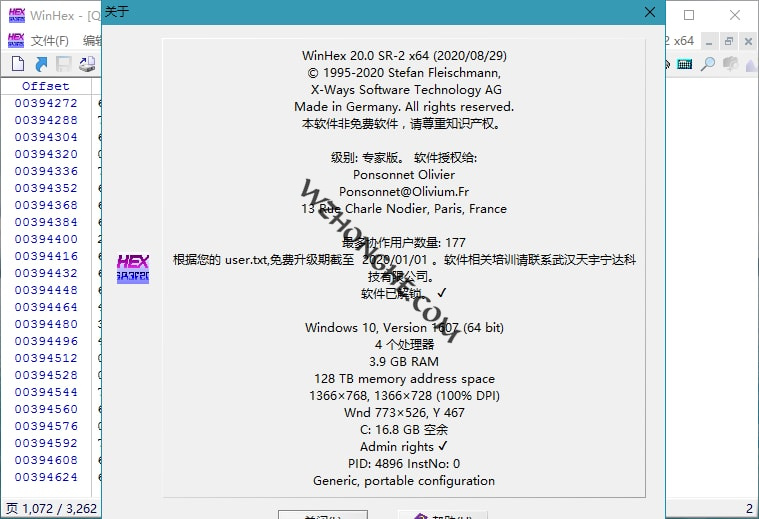The height and width of the screenshot is (519, 759).
Task: Select offset row 00394448
Action: pyautogui.click(x=46, y=290)
